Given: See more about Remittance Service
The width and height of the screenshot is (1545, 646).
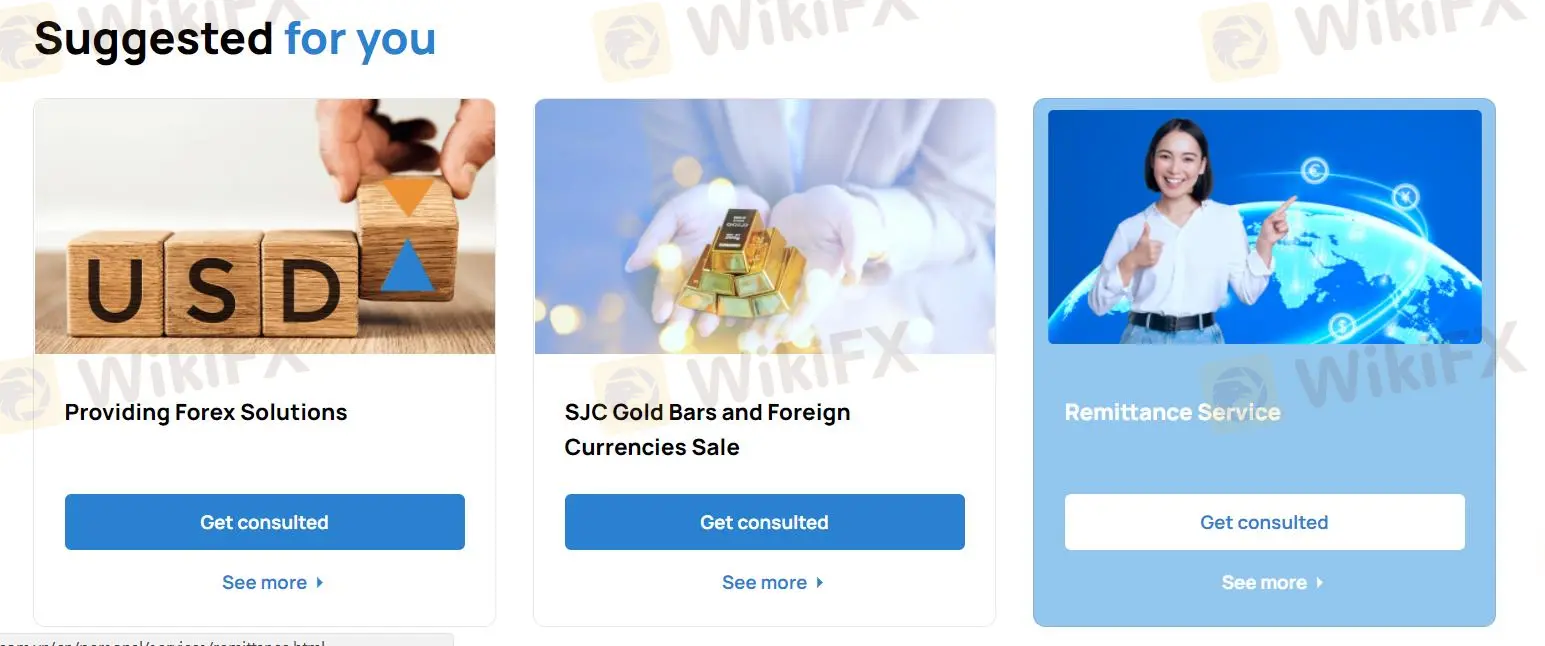Looking at the screenshot, I should click(x=1265, y=582).
